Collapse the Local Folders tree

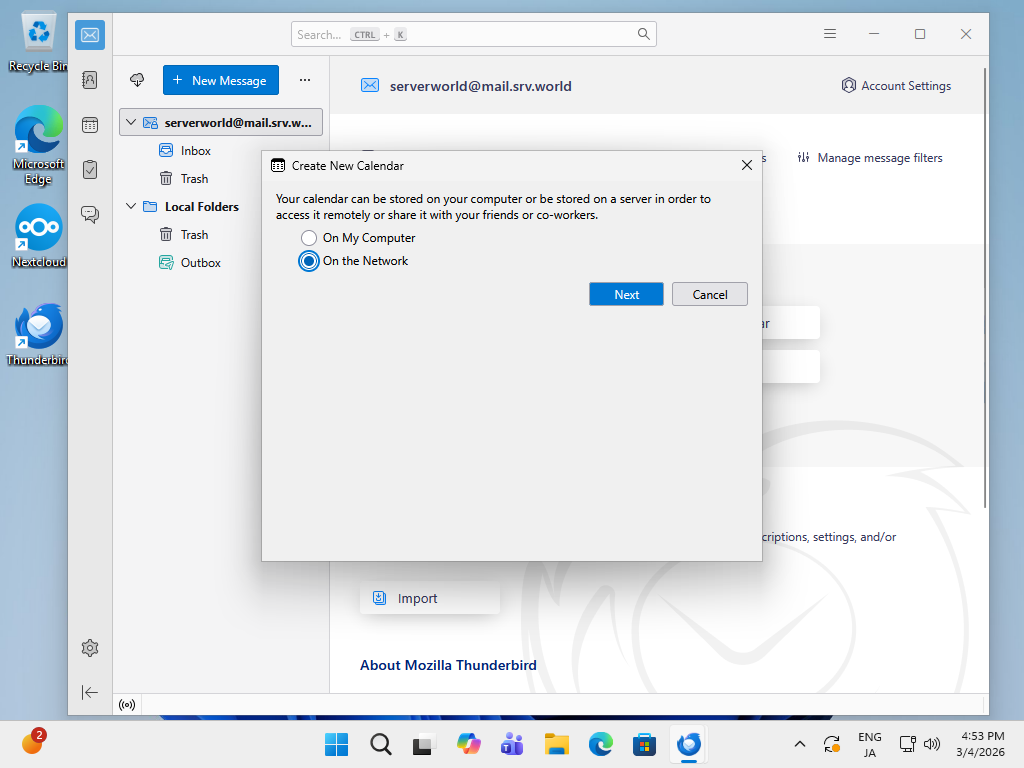point(131,206)
